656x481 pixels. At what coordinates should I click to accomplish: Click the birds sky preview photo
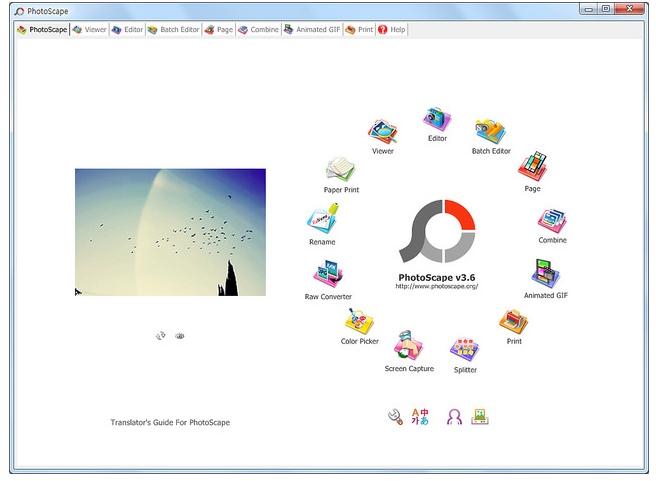[170, 232]
